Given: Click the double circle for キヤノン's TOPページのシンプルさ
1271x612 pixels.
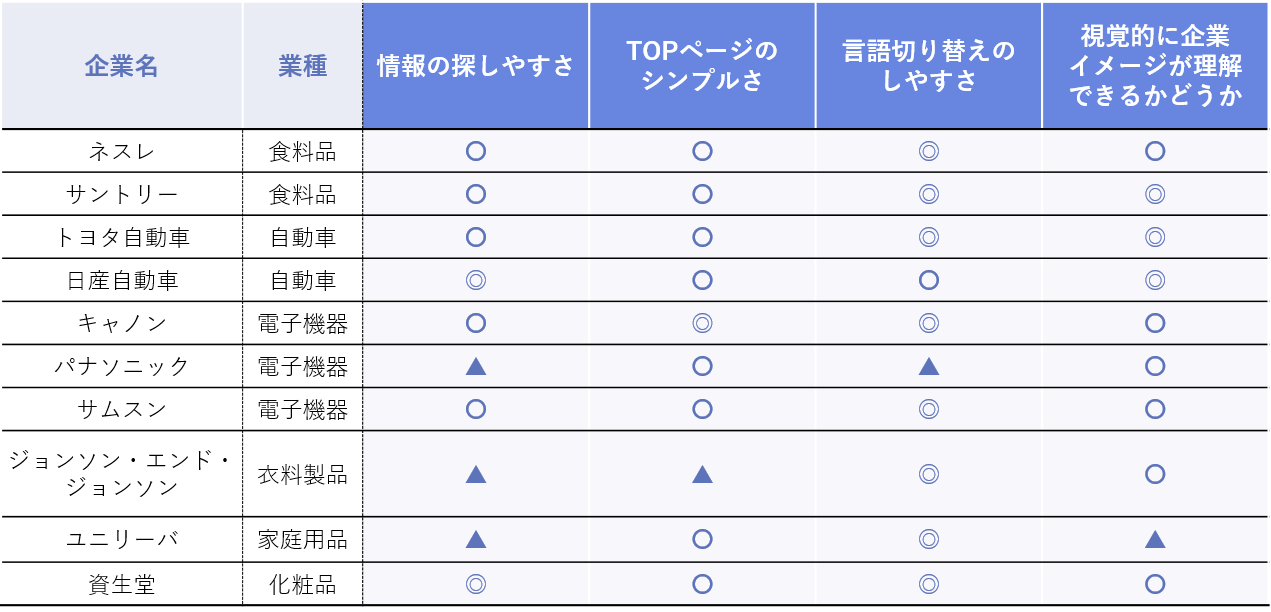Looking at the screenshot, I should [702, 323].
